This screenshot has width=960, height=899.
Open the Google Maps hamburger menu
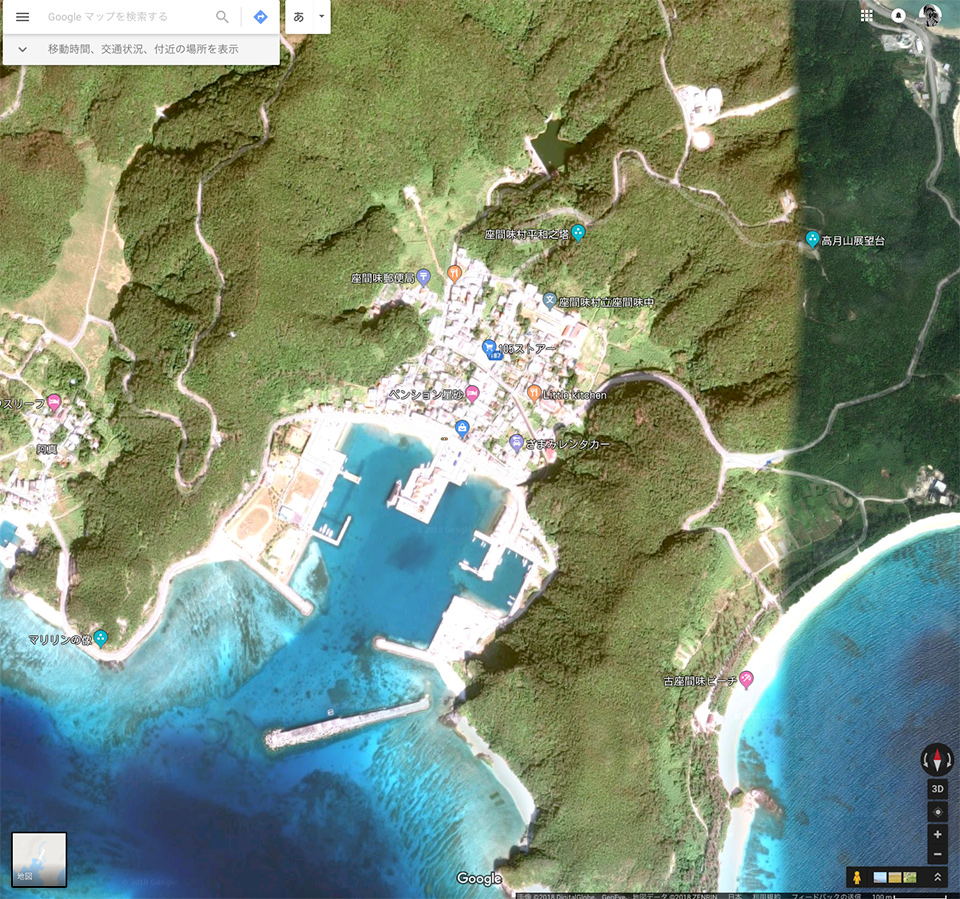(x=23, y=17)
